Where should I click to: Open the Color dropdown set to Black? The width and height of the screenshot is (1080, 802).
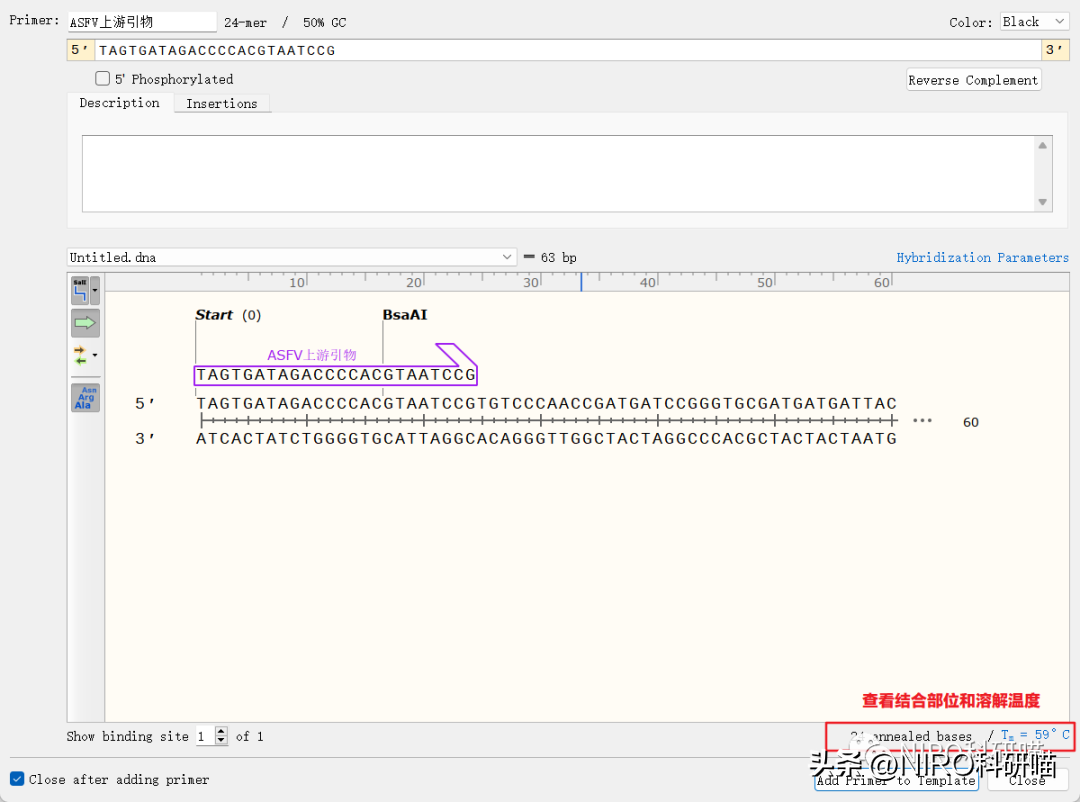(x=1034, y=22)
